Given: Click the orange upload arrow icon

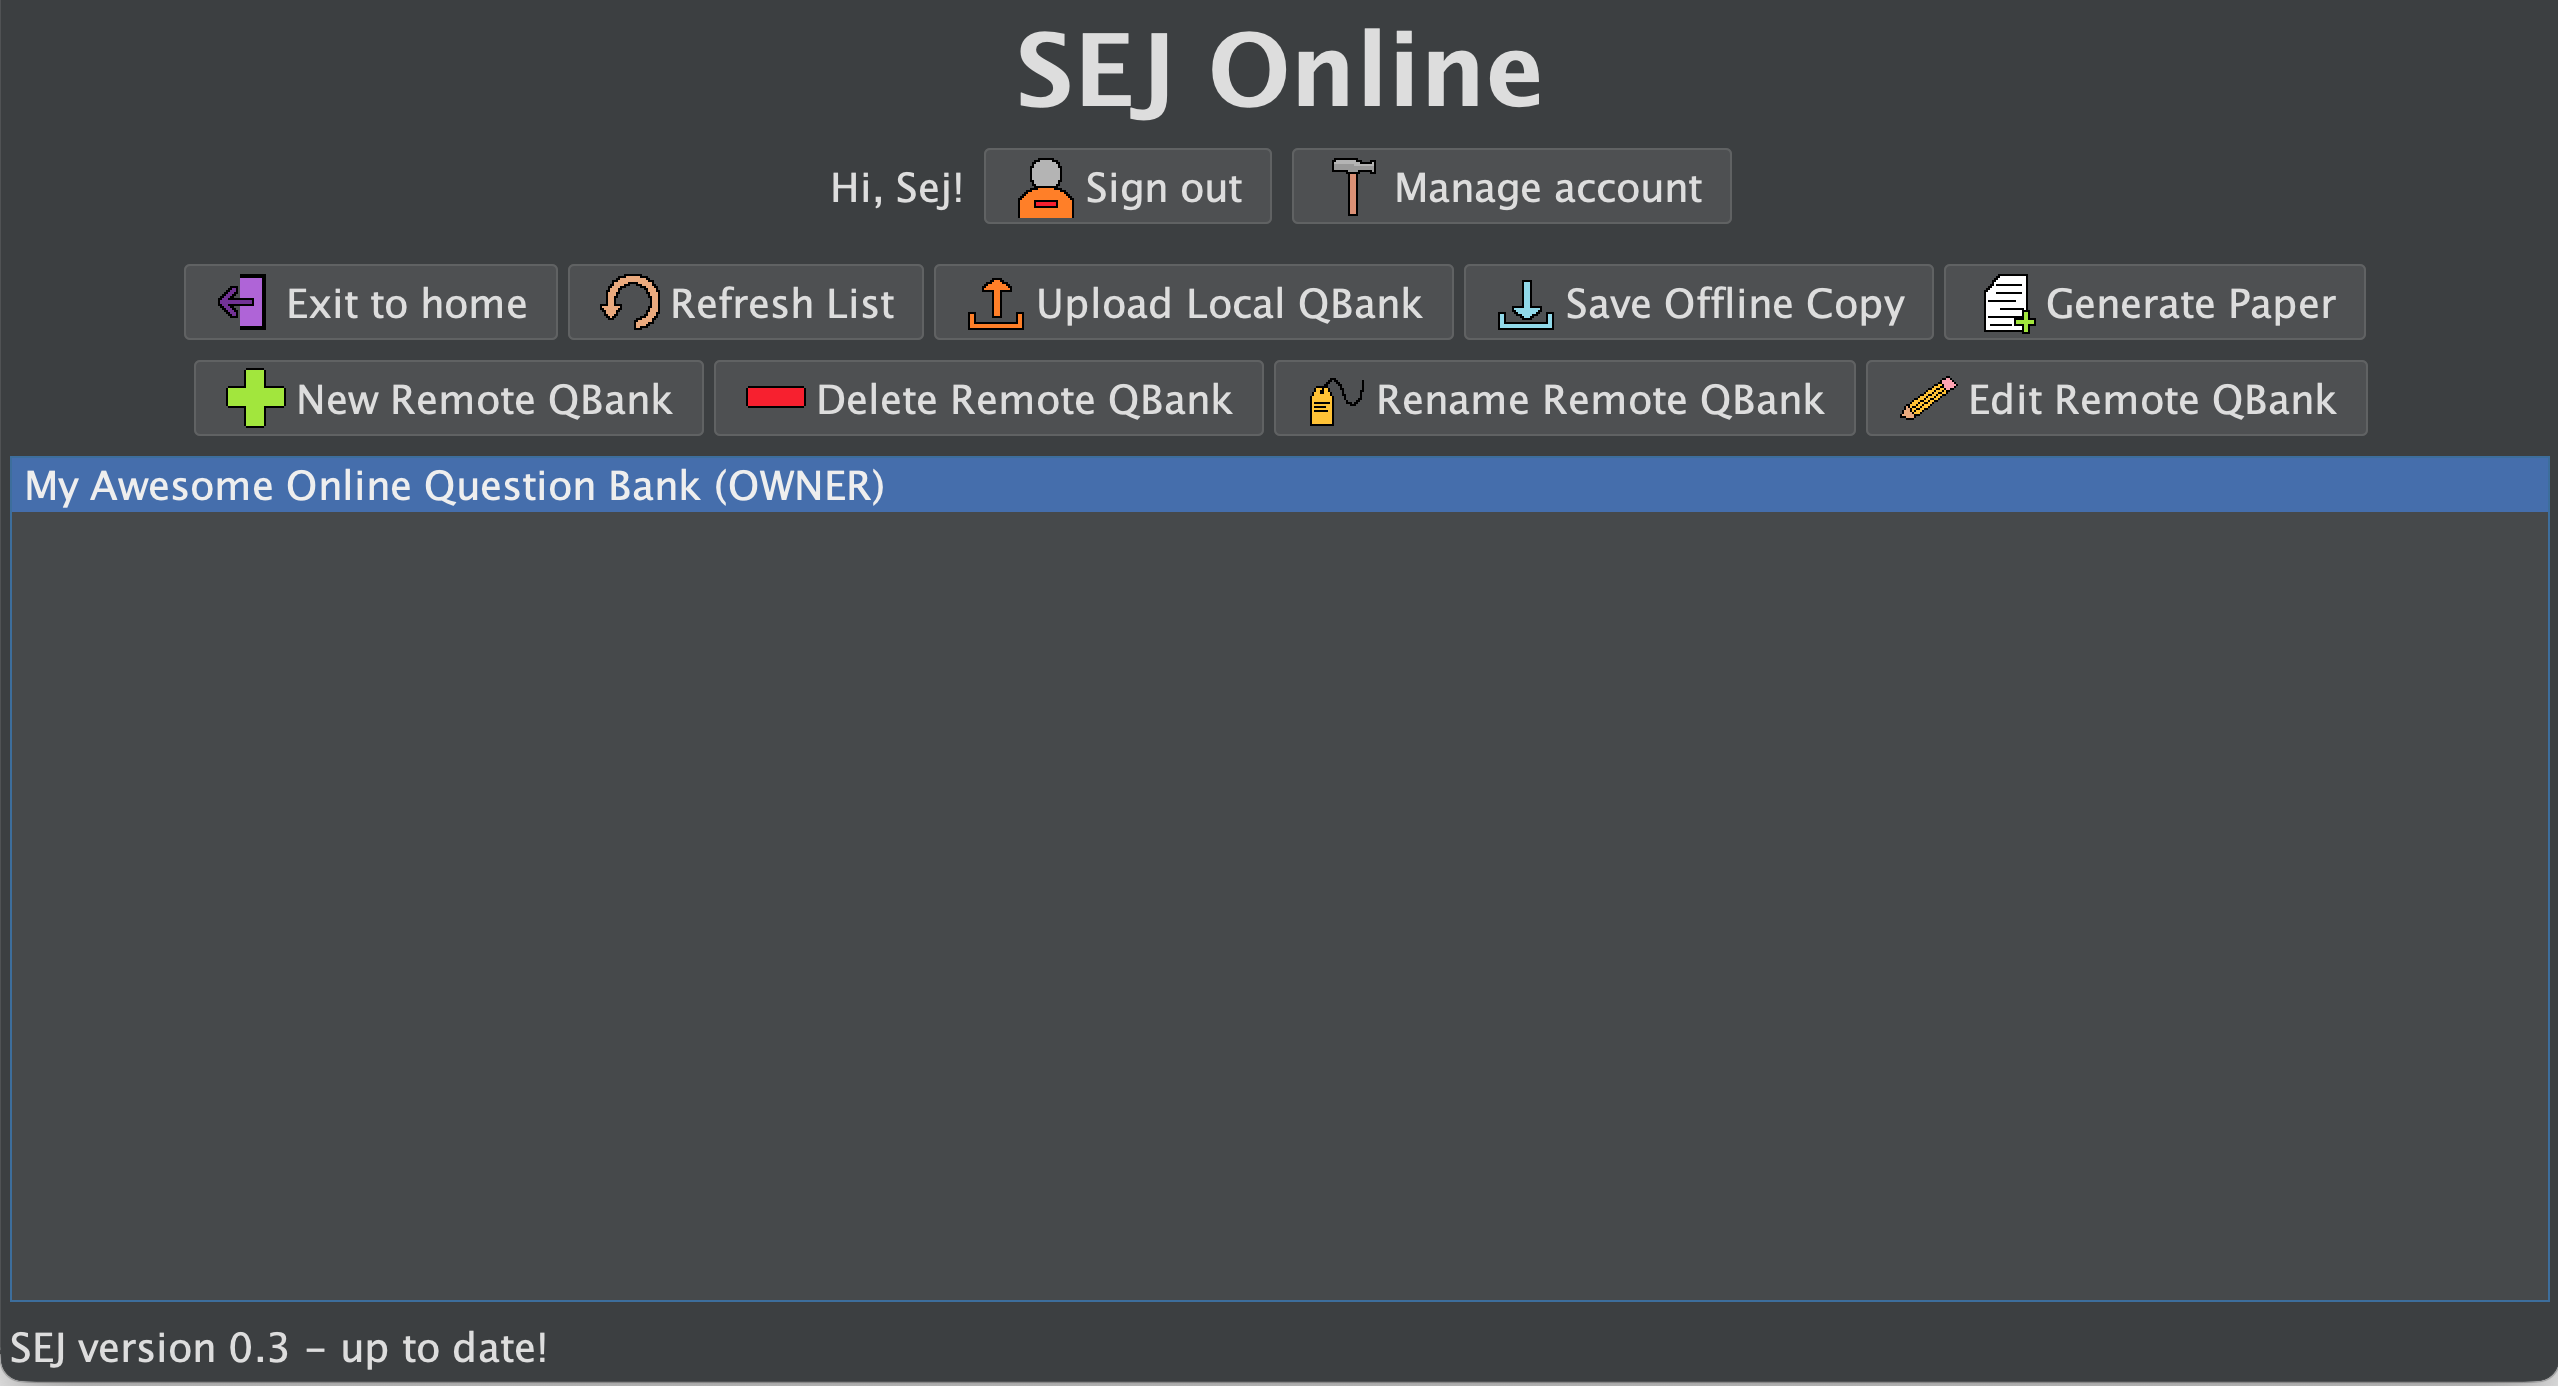Looking at the screenshot, I should (x=995, y=303).
